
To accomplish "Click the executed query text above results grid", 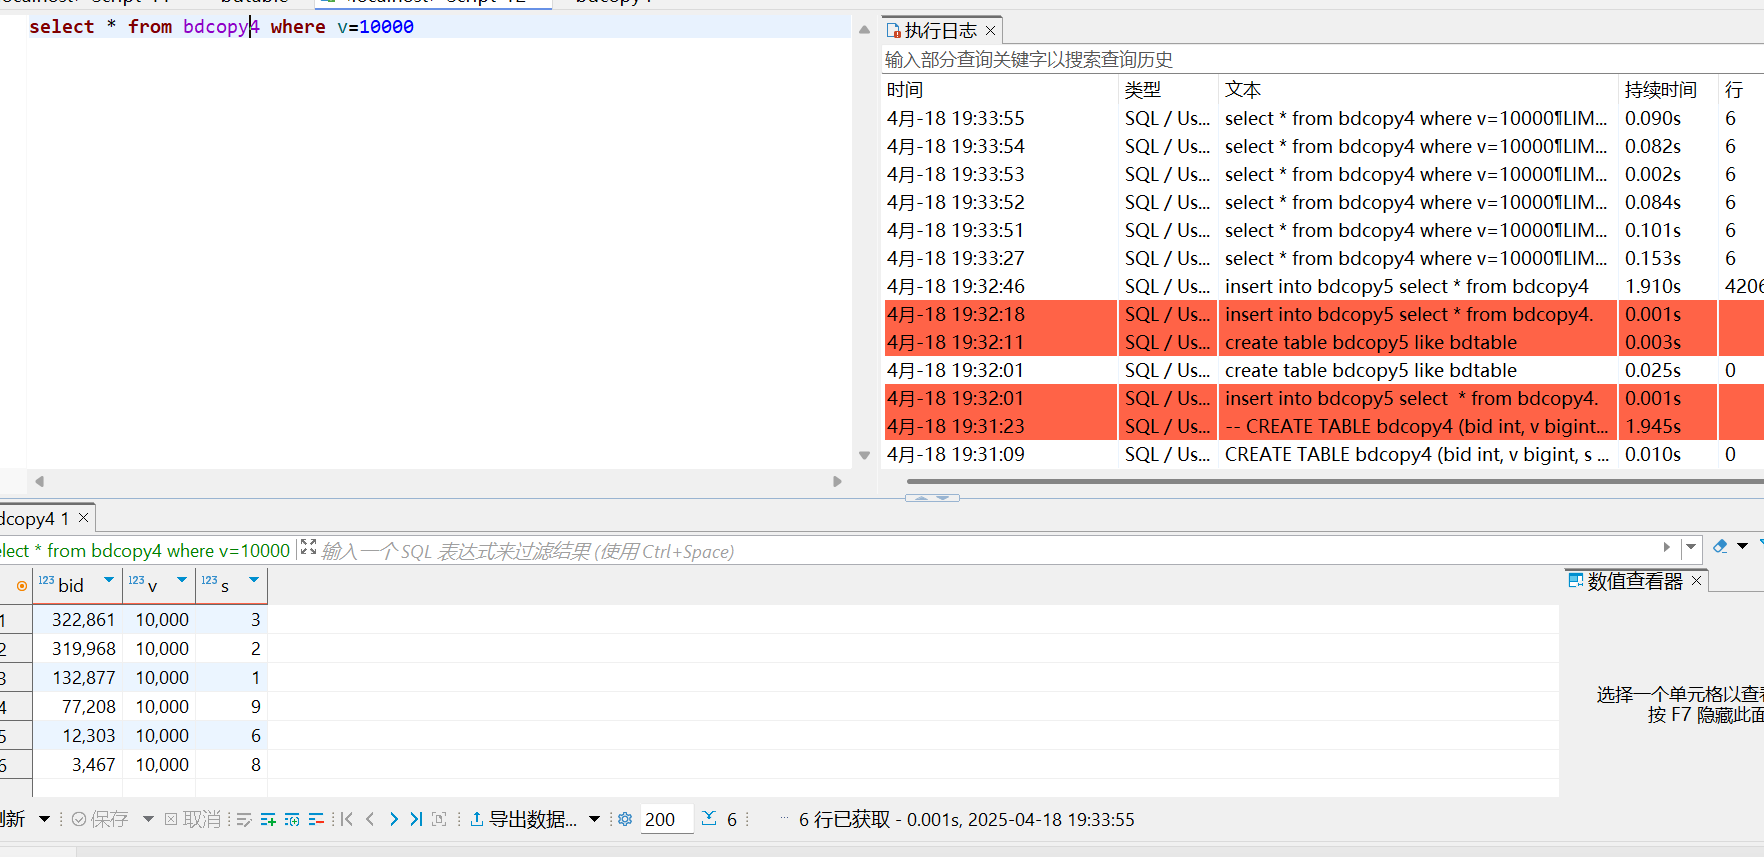I will (145, 551).
